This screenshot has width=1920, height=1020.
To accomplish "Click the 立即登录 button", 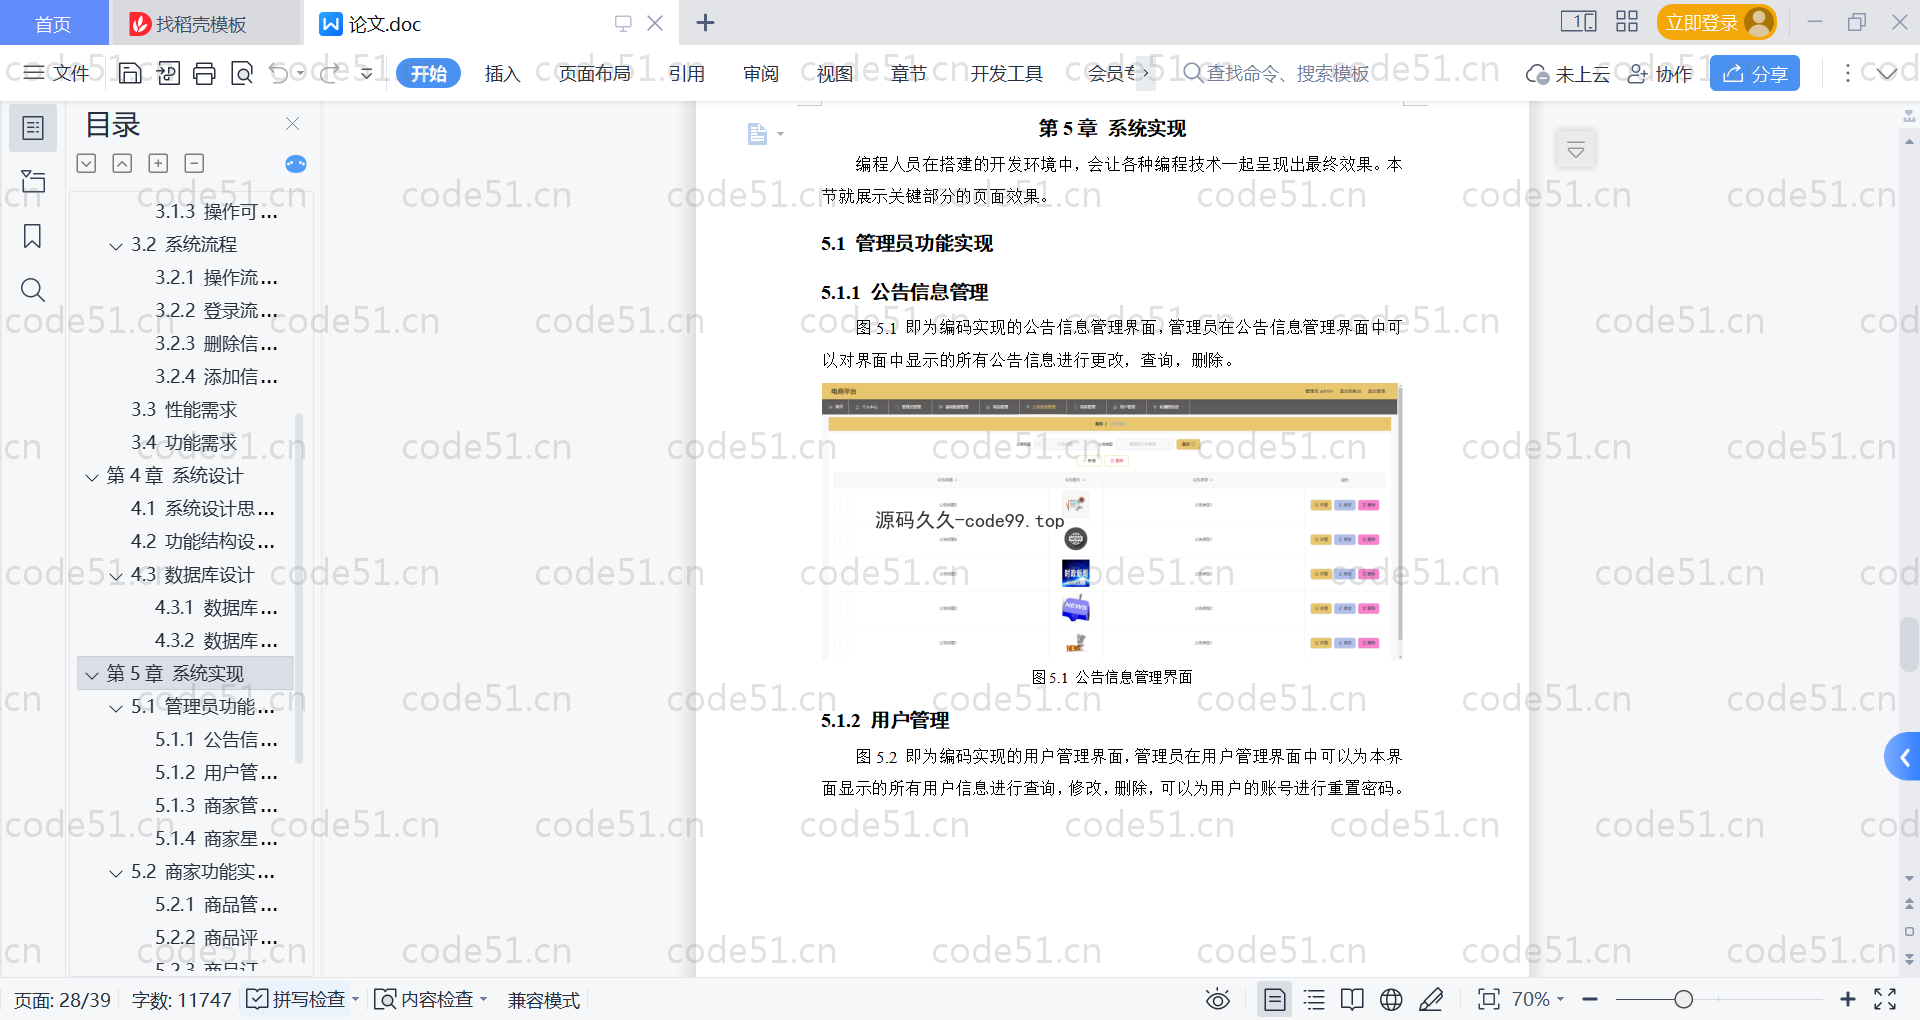I will click(x=1716, y=22).
